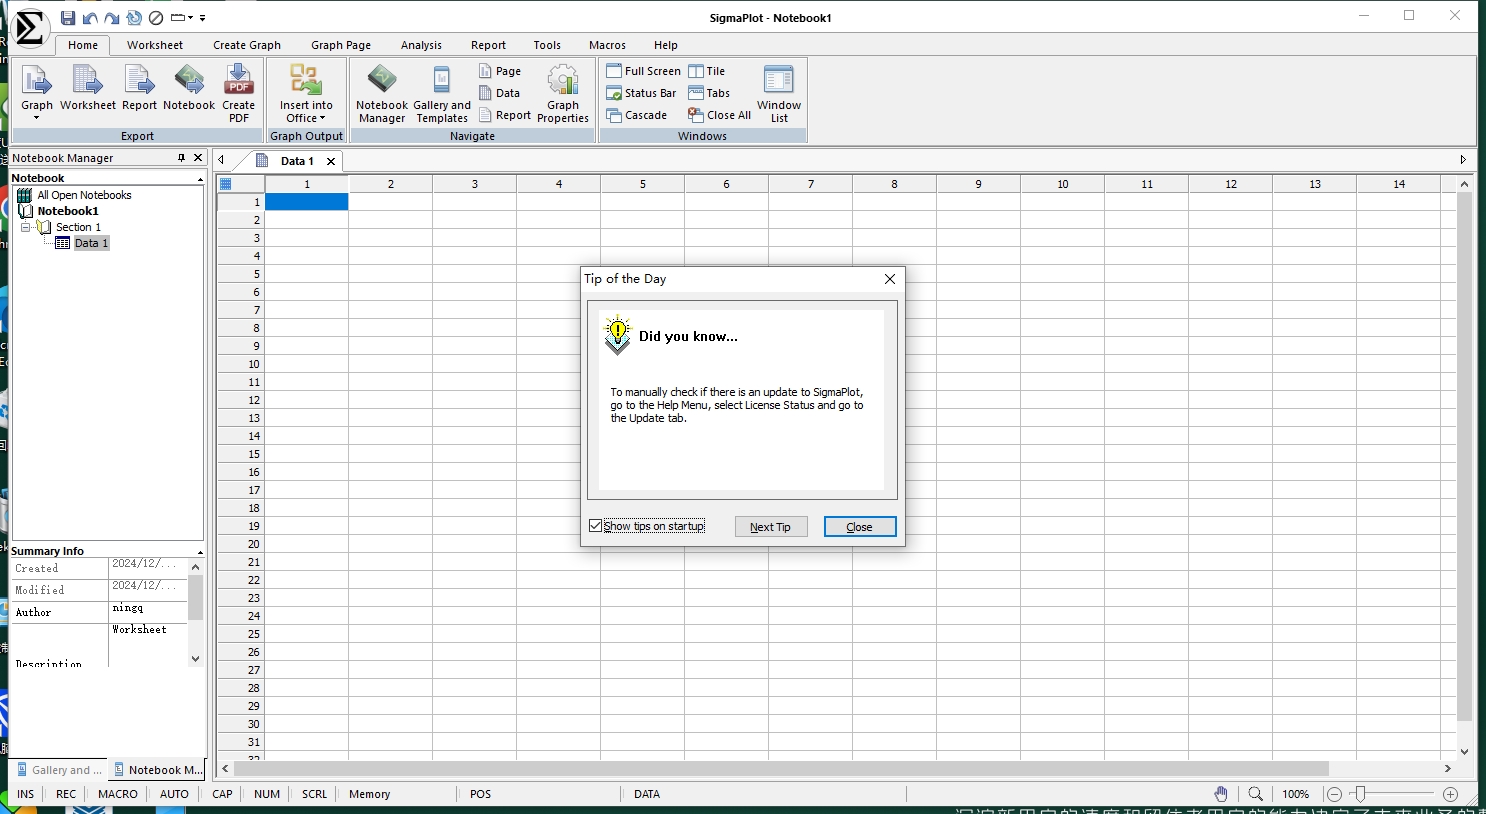Image resolution: width=1486 pixels, height=814 pixels.
Task: Select worksheet cell row 1 column 1
Action: [306, 202]
